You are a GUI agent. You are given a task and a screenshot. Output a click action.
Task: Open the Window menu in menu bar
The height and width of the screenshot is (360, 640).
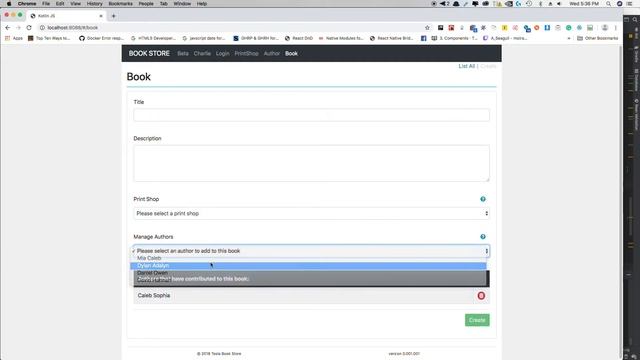[182, 4]
